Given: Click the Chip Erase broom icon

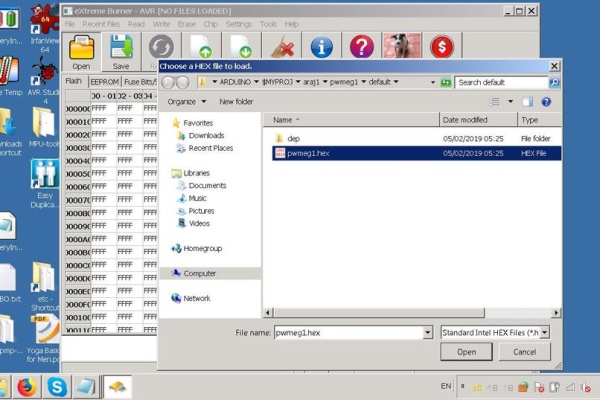Looking at the screenshot, I should 282,46.
